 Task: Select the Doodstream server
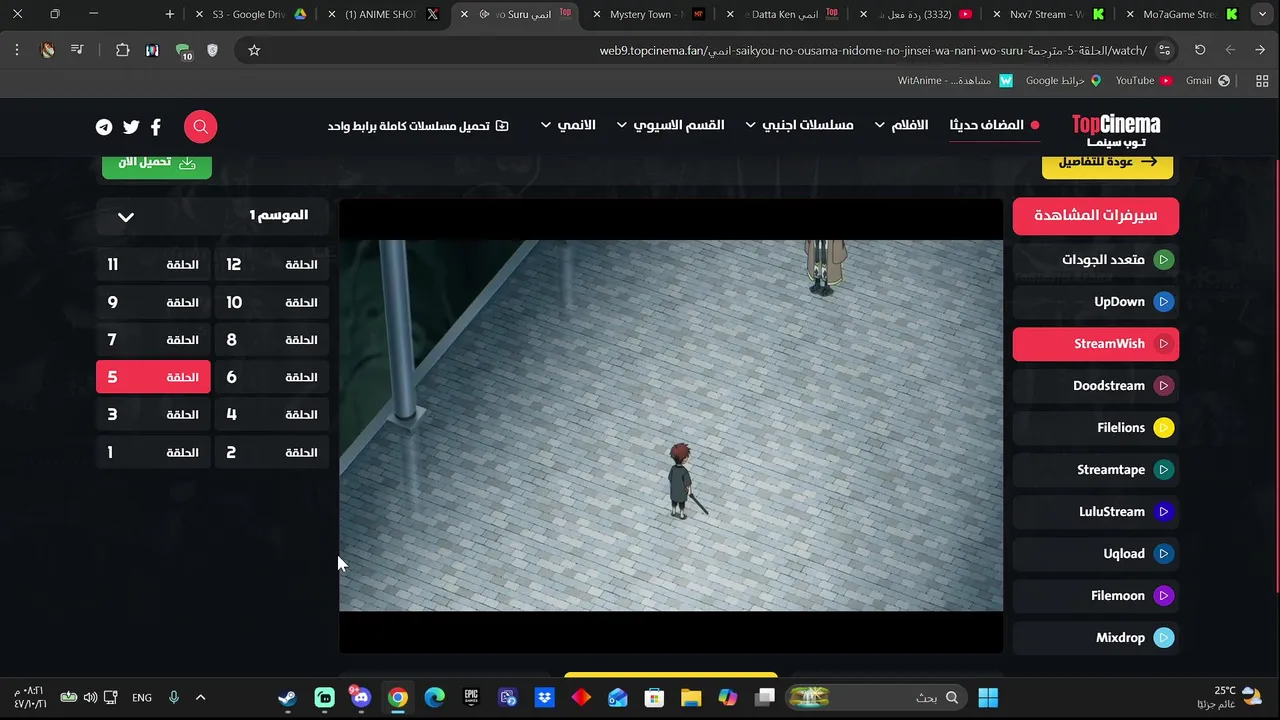pos(1096,386)
